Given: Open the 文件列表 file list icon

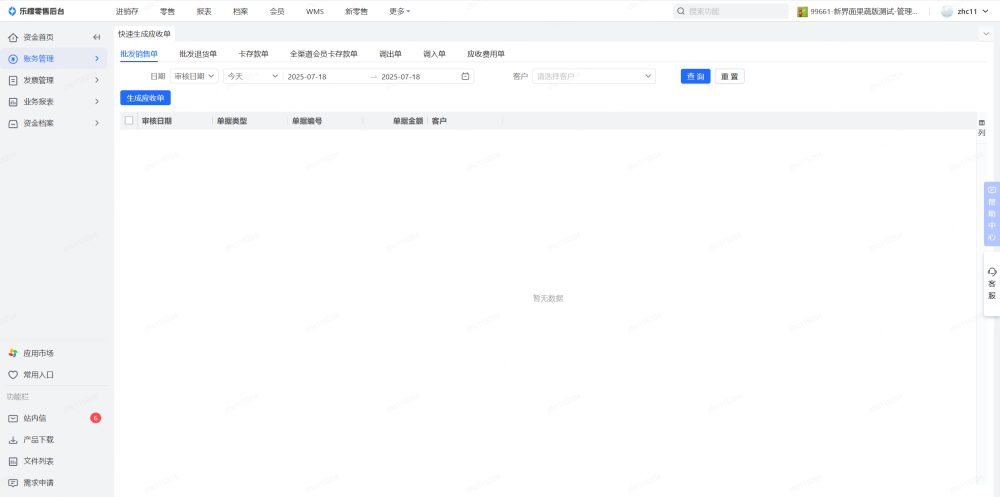Looking at the screenshot, I should coord(13,461).
